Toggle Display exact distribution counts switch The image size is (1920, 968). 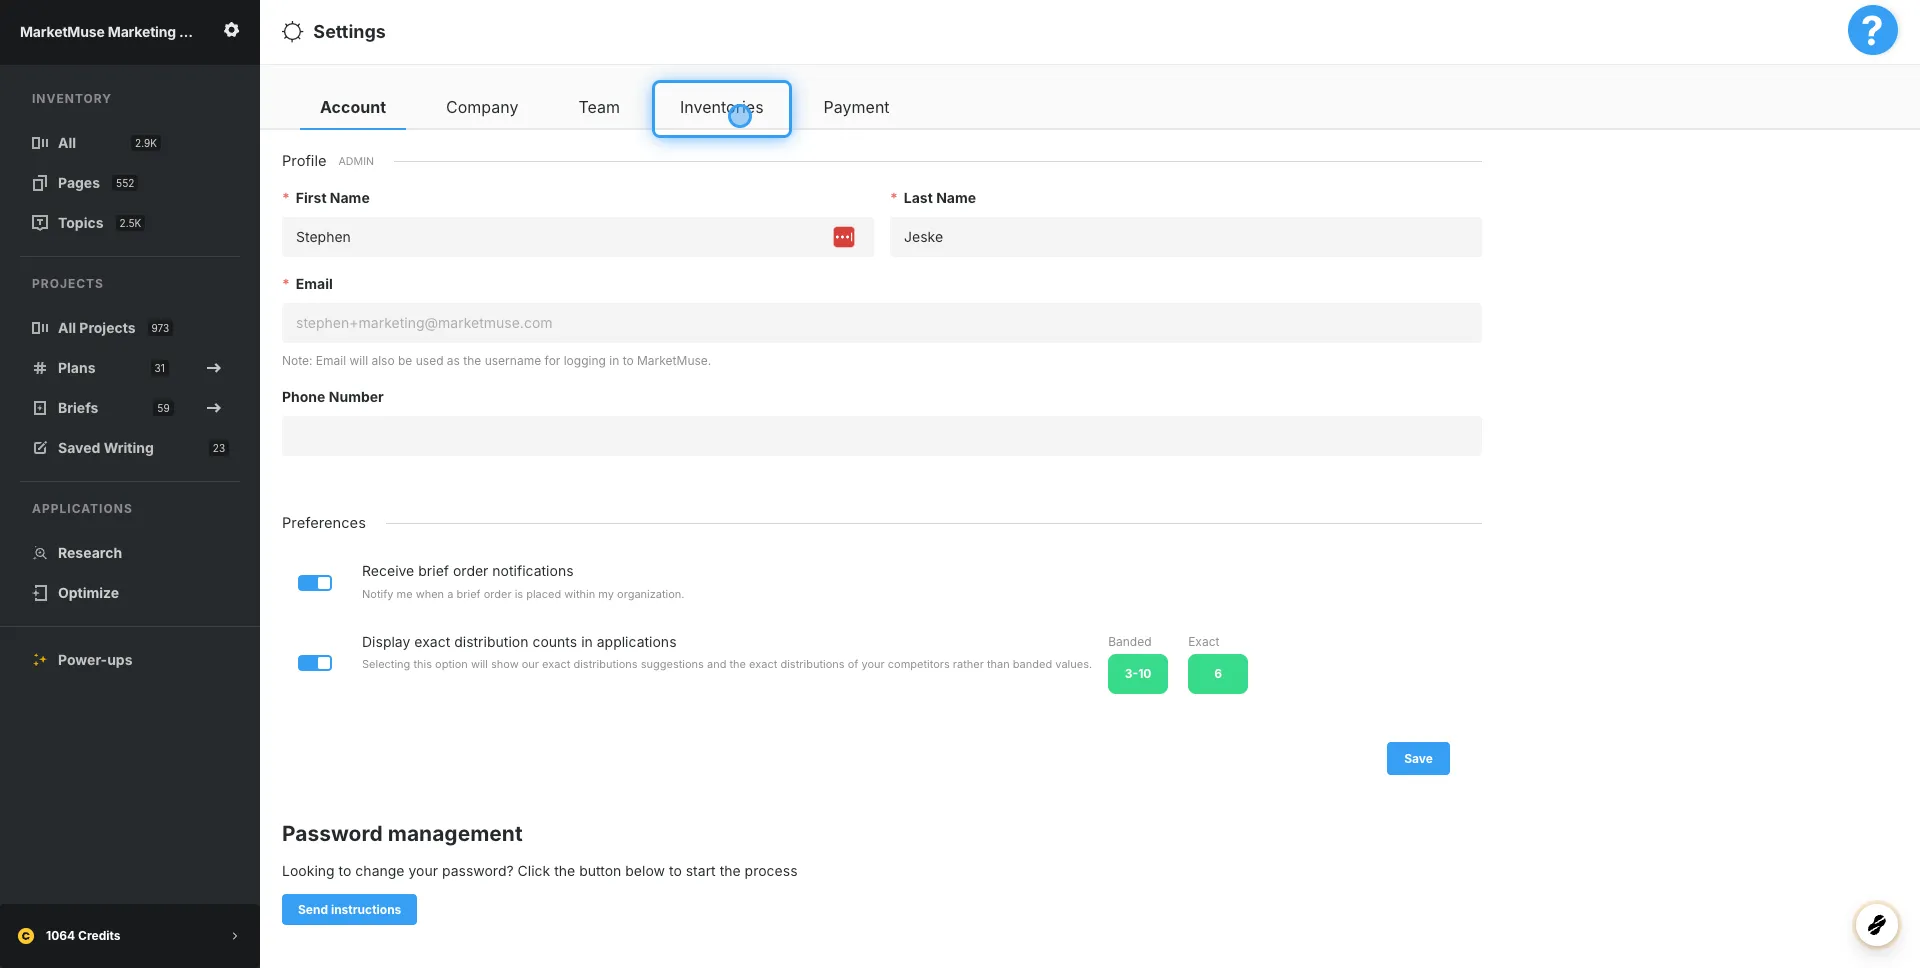tap(315, 663)
